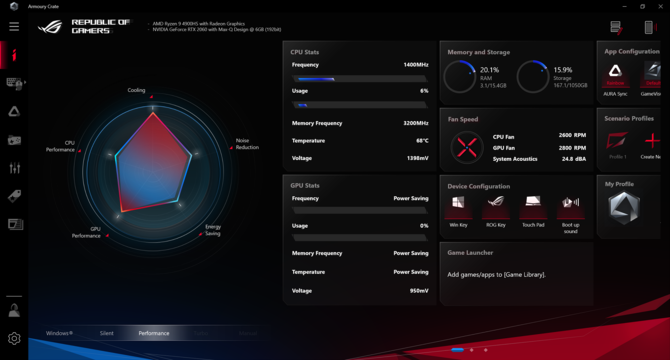This screenshot has height=360, width=670.
Task: Click the Cooling radar label
Action: click(136, 90)
